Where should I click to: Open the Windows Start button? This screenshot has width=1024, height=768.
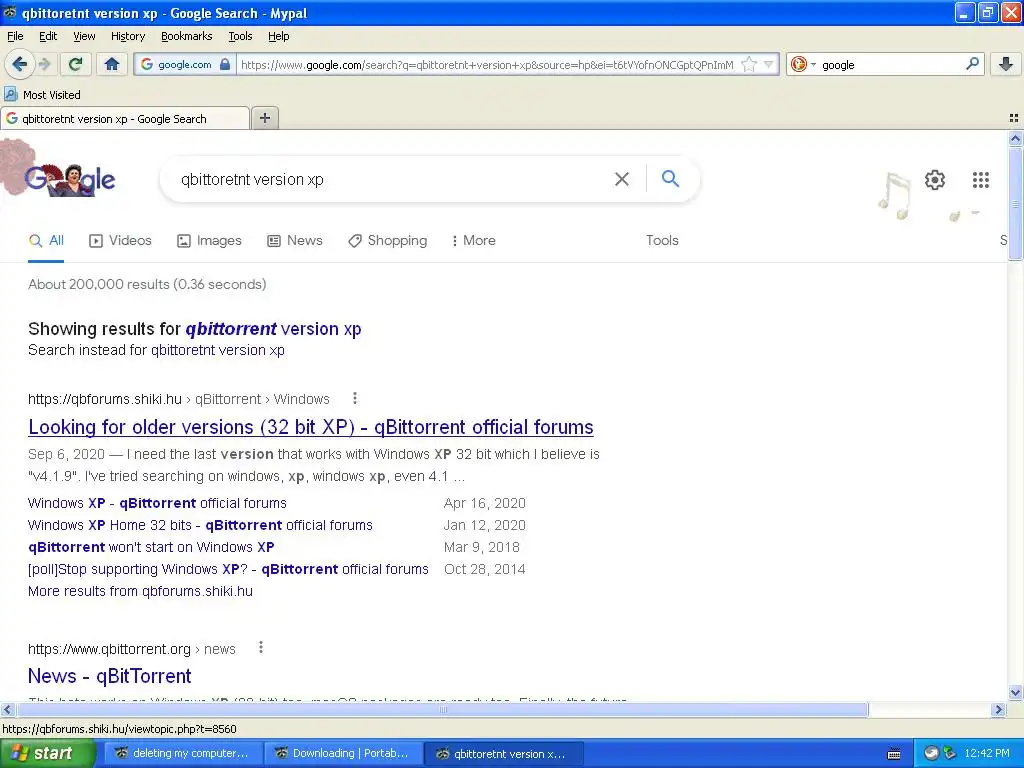pos(47,754)
